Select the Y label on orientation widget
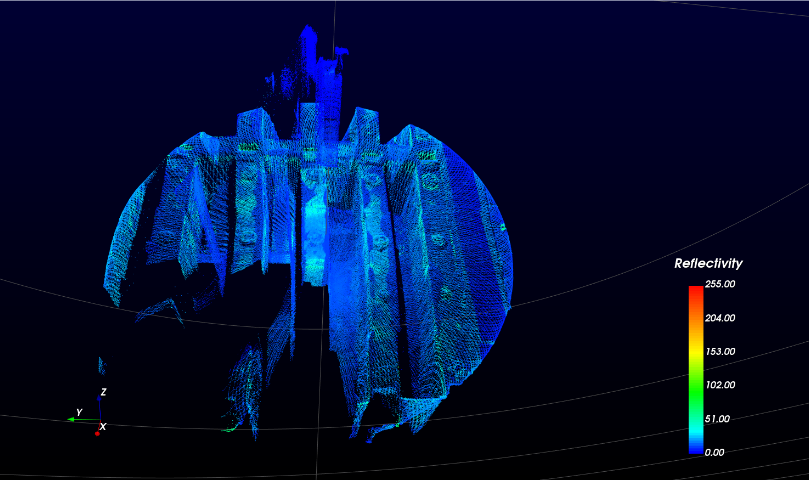The width and height of the screenshot is (809, 480). pos(79,412)
